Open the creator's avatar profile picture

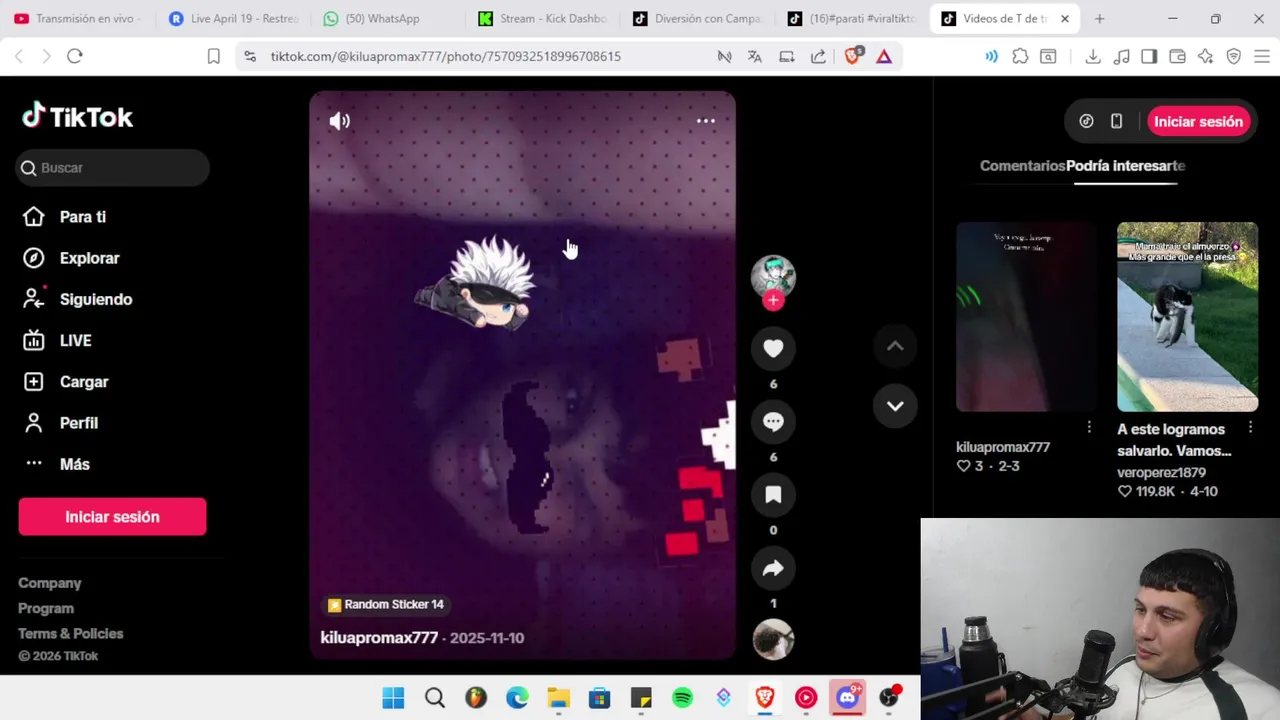(773, 276)
